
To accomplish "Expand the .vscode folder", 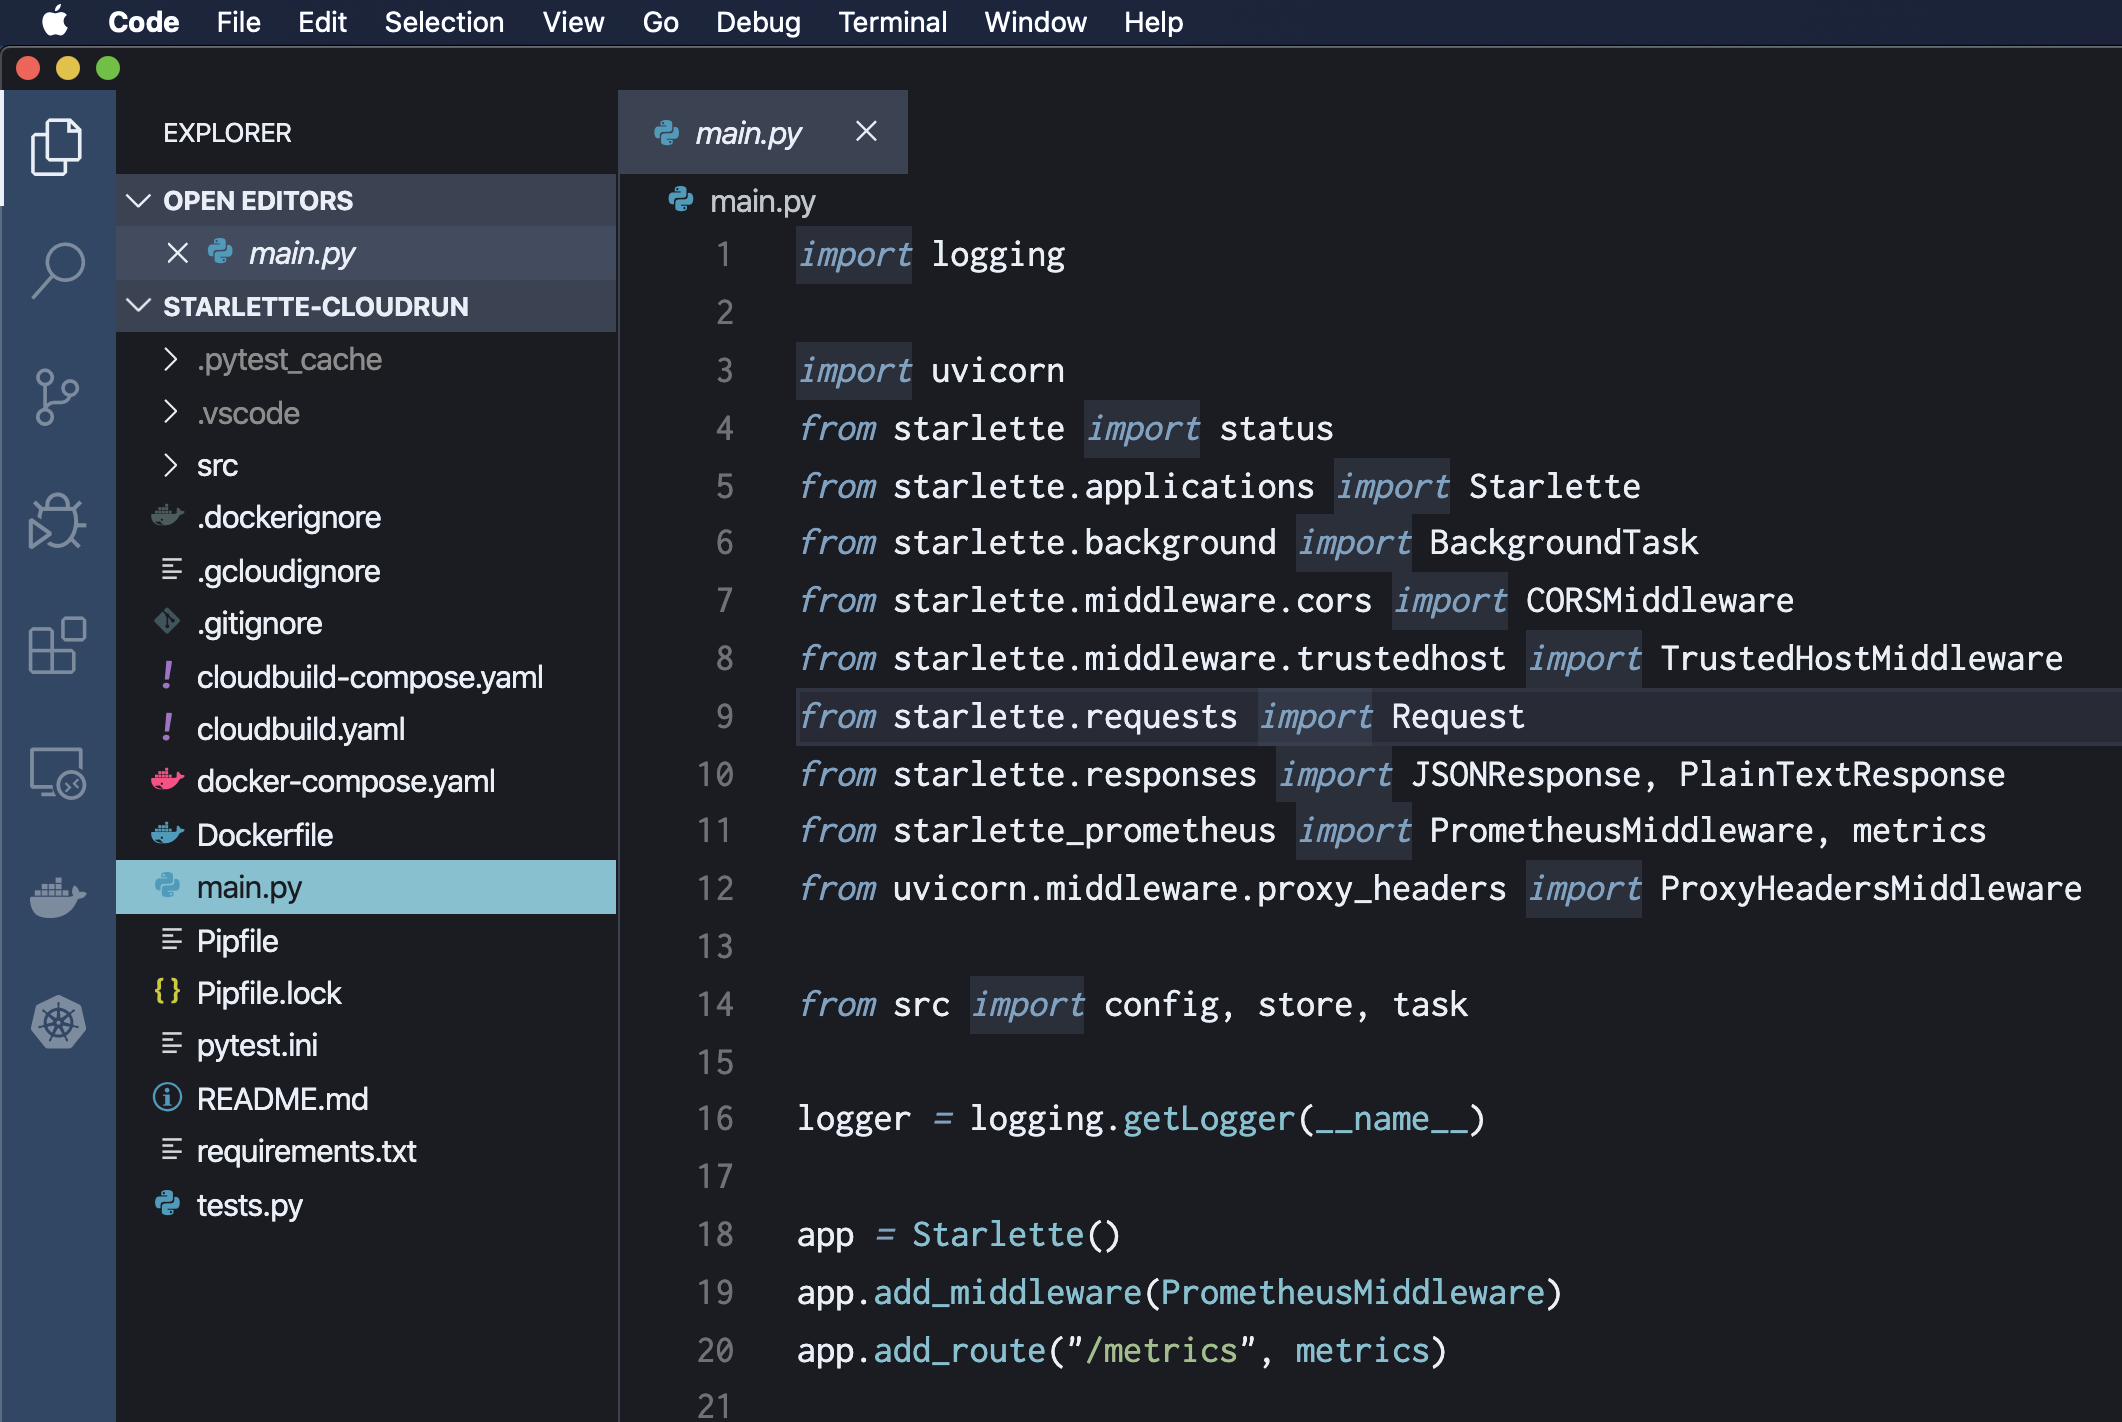I will [170, 412].
